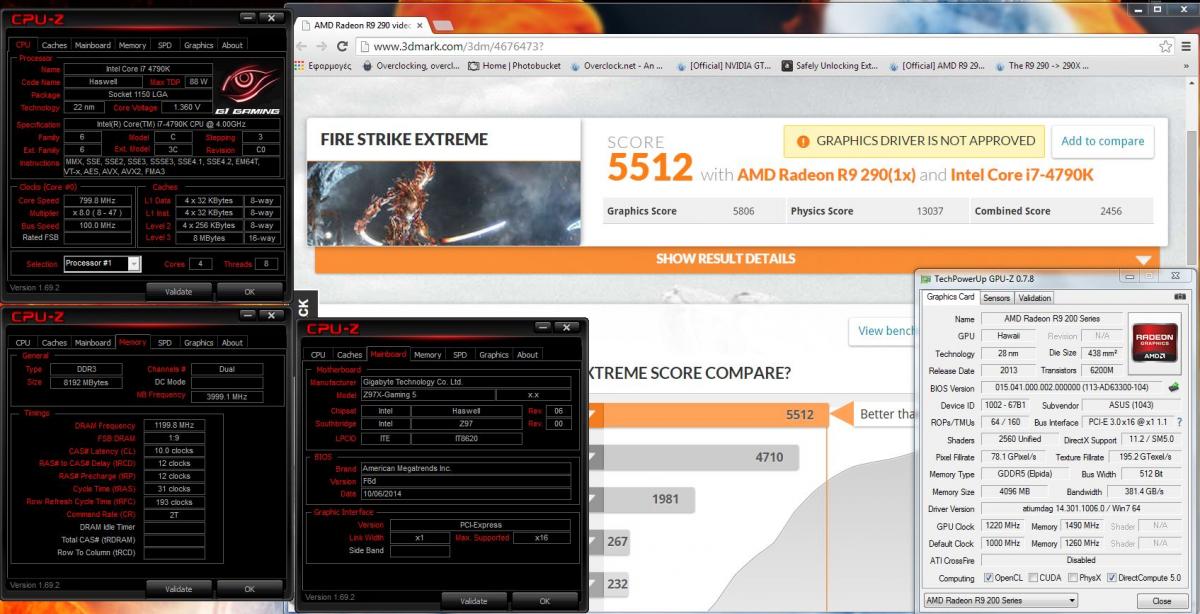Click the Combined Score value 2456

click(x=1111, y=212)
